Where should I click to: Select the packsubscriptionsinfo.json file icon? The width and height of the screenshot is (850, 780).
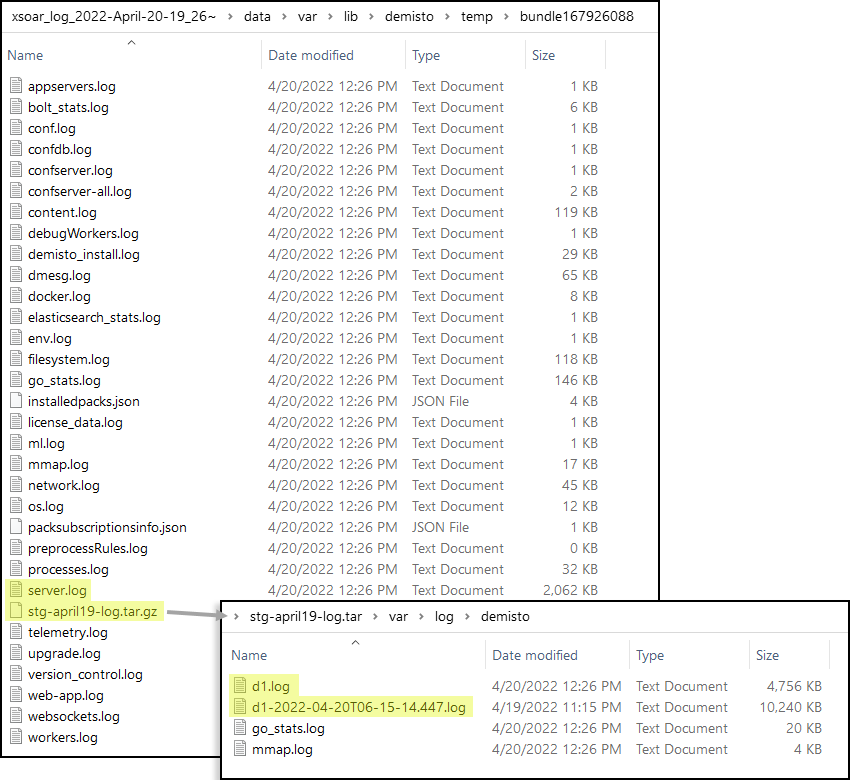tap(16, 527)
